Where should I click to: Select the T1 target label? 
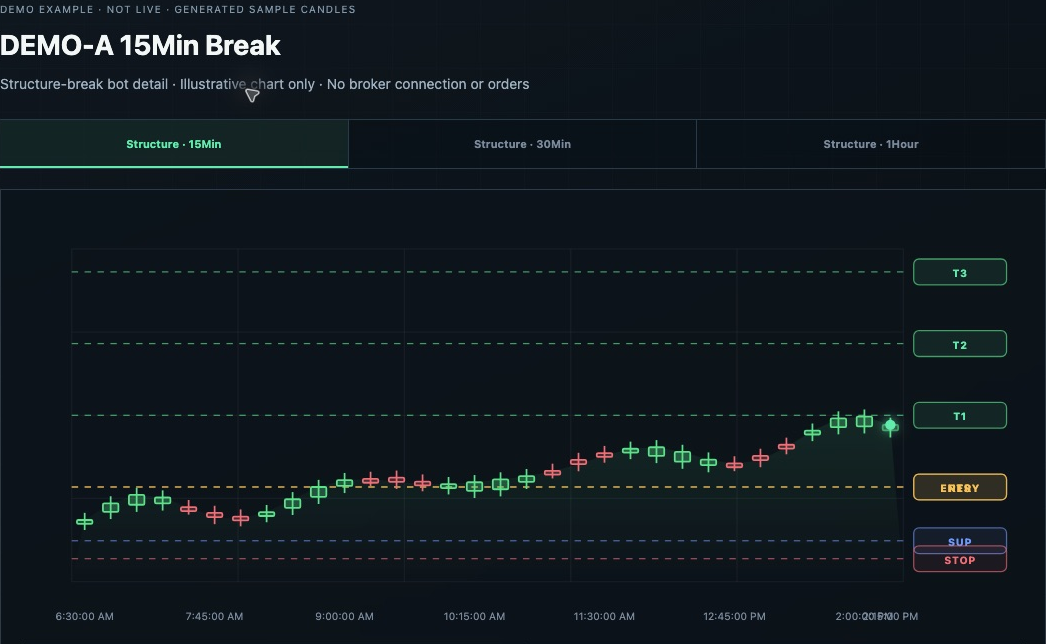click(959, 416)
